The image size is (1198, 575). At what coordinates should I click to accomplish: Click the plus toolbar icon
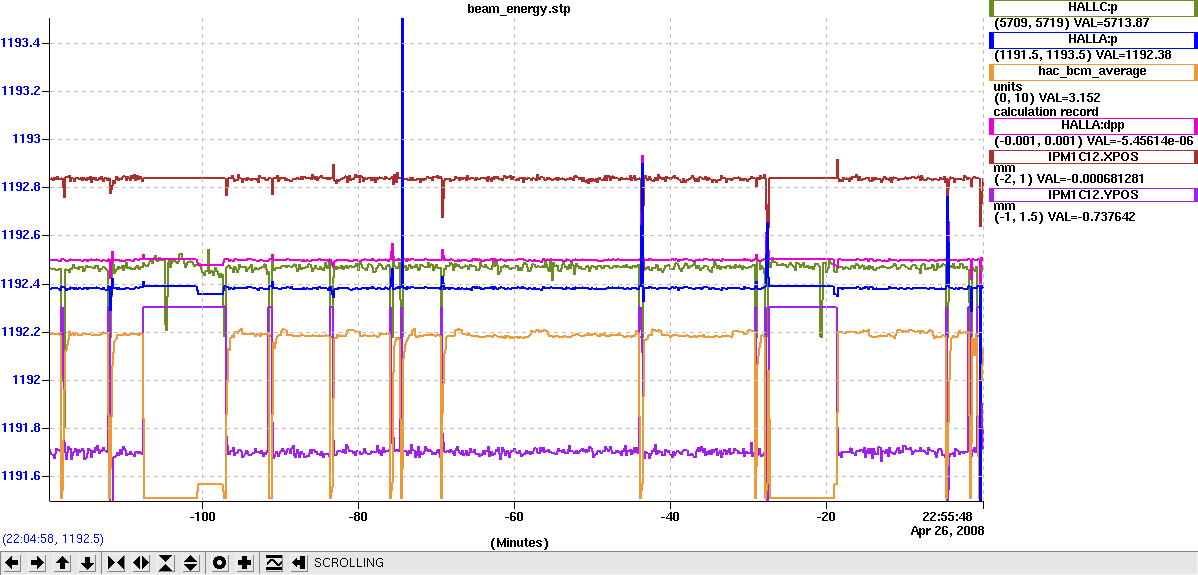[x=244, y=563]
